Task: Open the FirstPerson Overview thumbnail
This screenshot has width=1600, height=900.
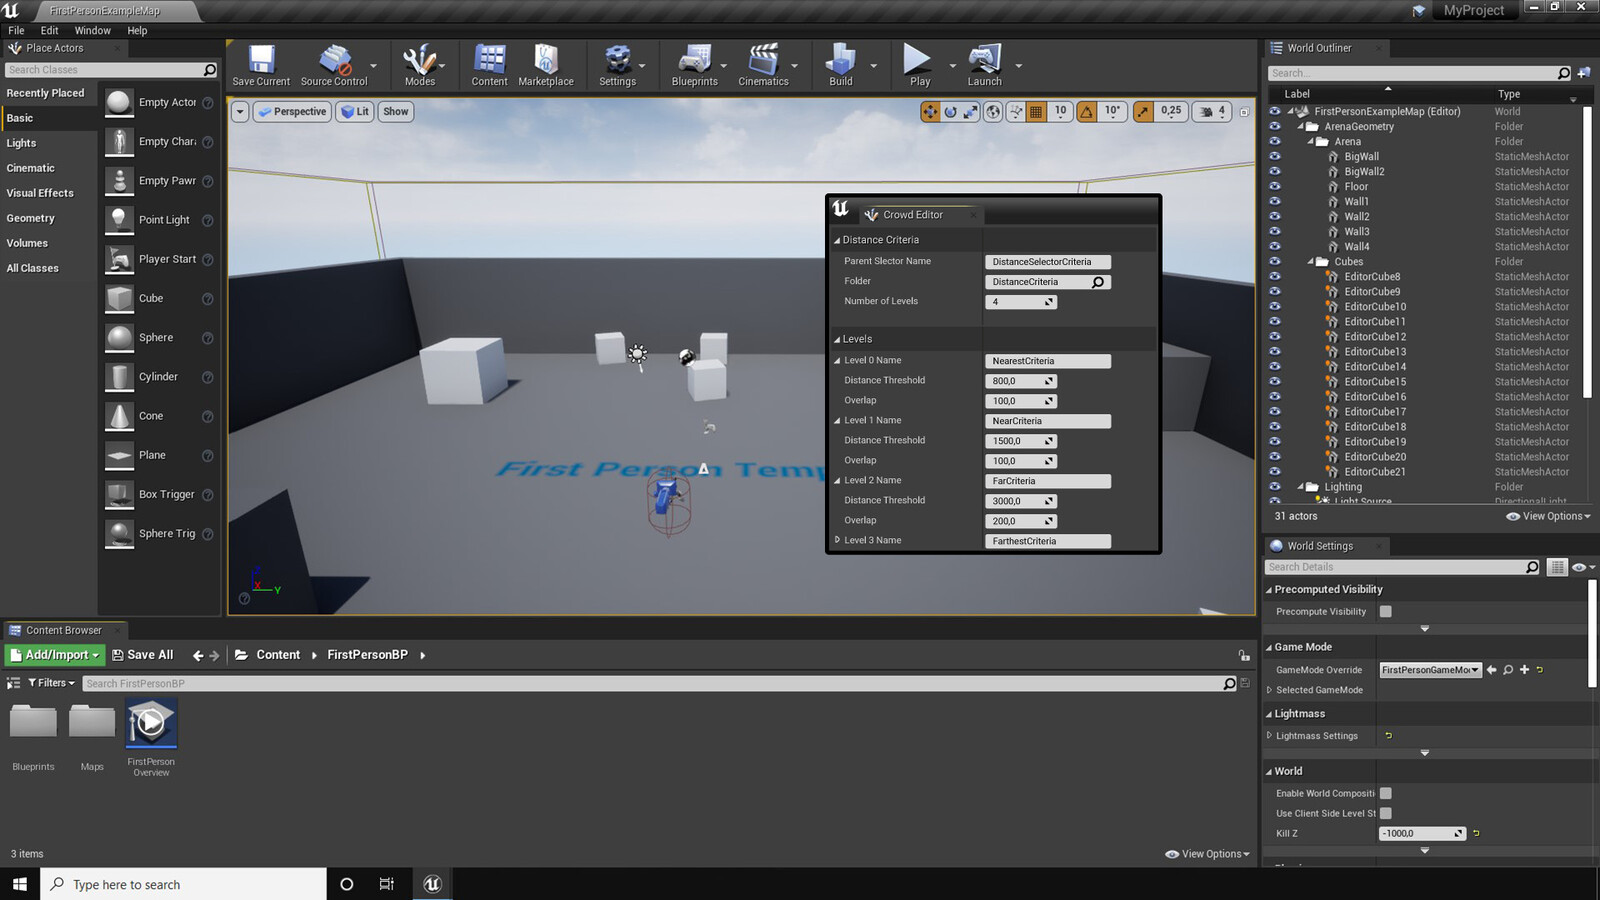Action: [150, 722]
